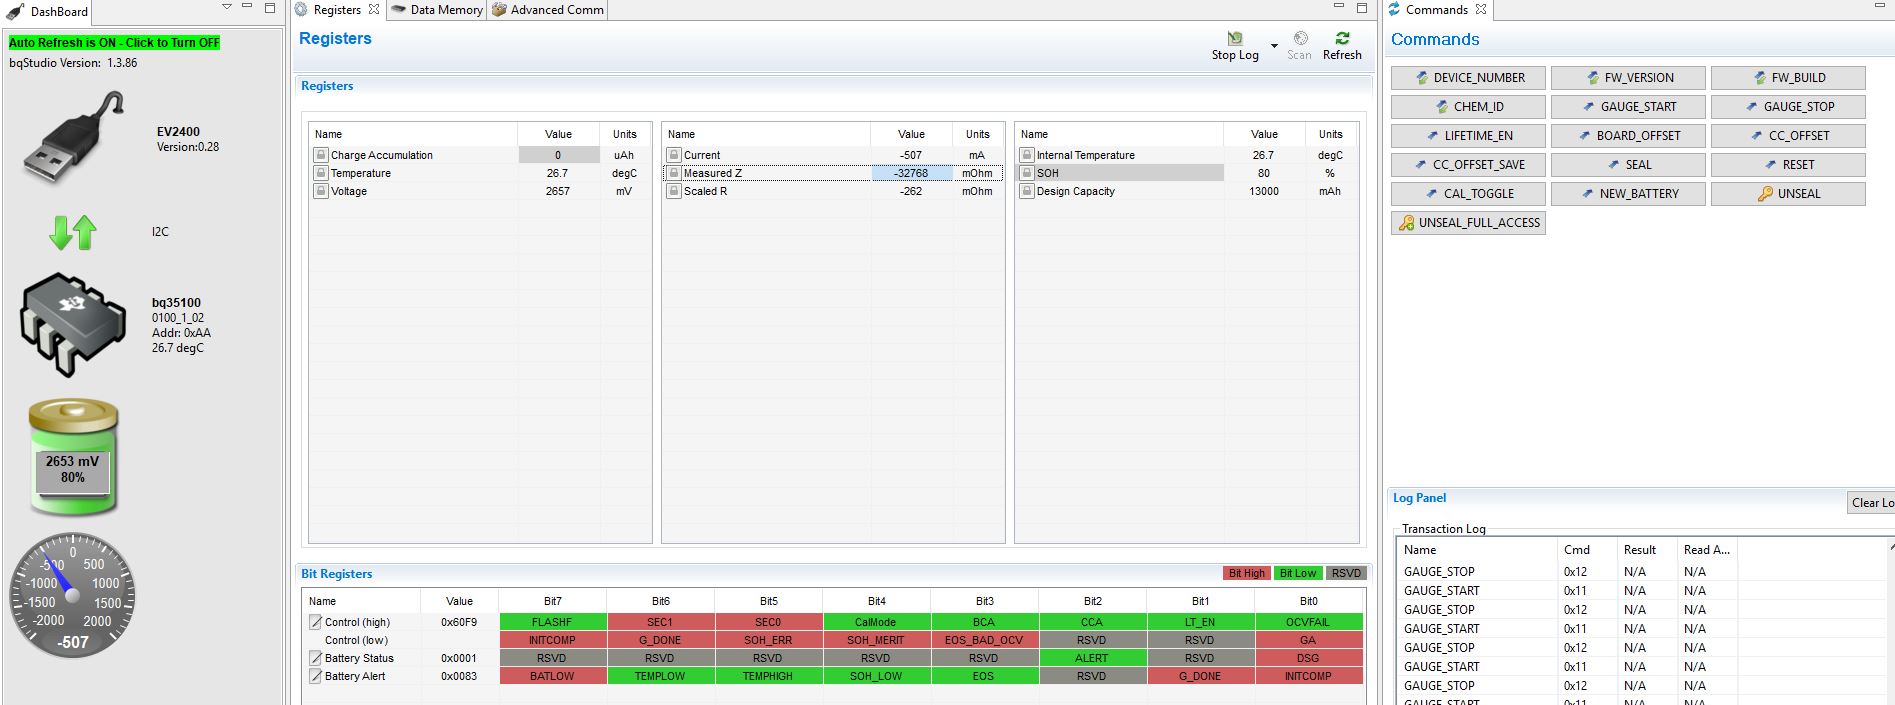
Task: Click the SEAL command button
Action: (x=1628, y=165)
